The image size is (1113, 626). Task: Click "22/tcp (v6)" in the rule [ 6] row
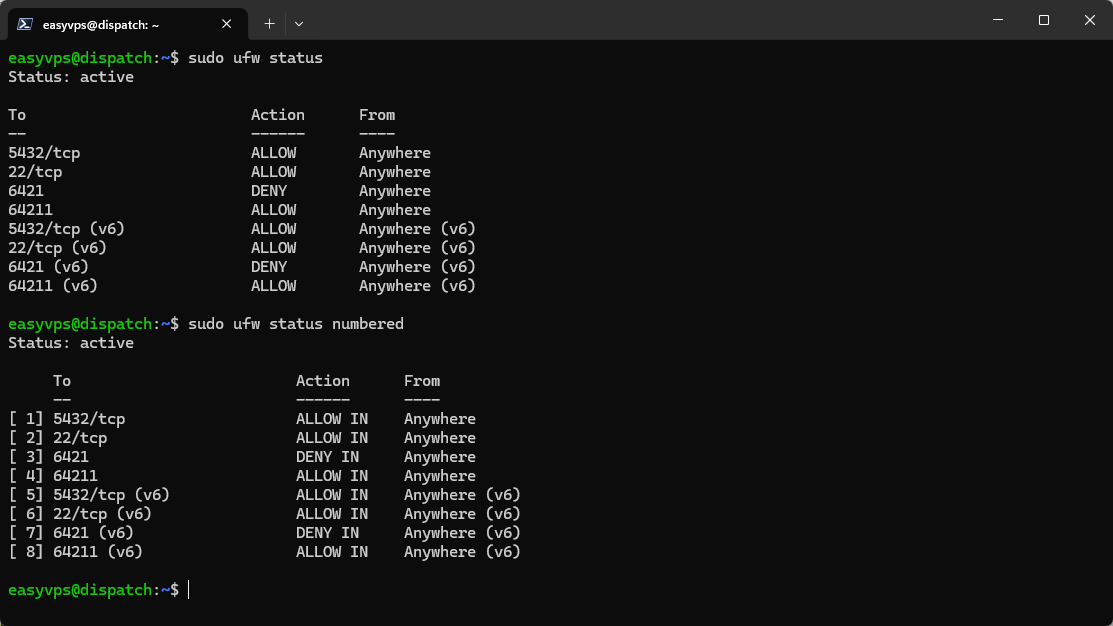coord(102,514)
